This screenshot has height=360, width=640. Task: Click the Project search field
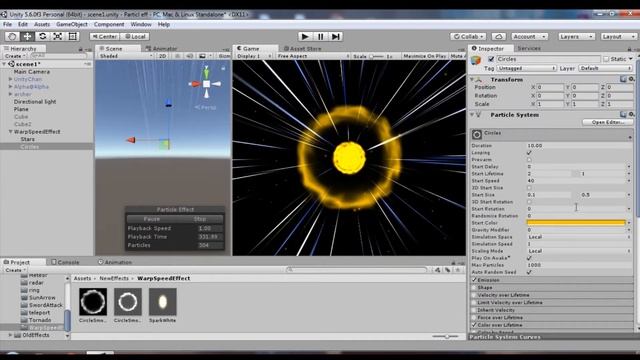[357, 270]
